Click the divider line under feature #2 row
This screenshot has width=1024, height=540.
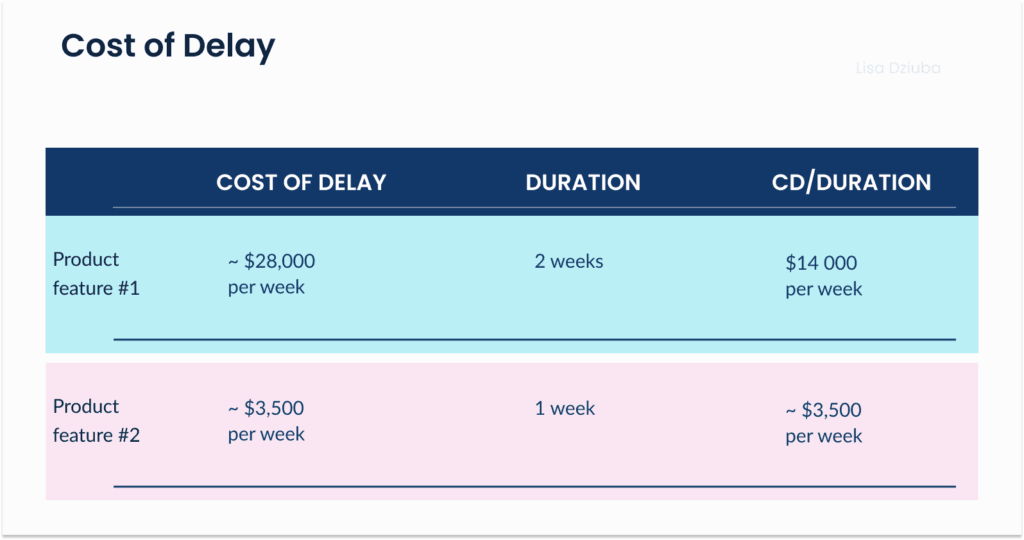(534, 486)
